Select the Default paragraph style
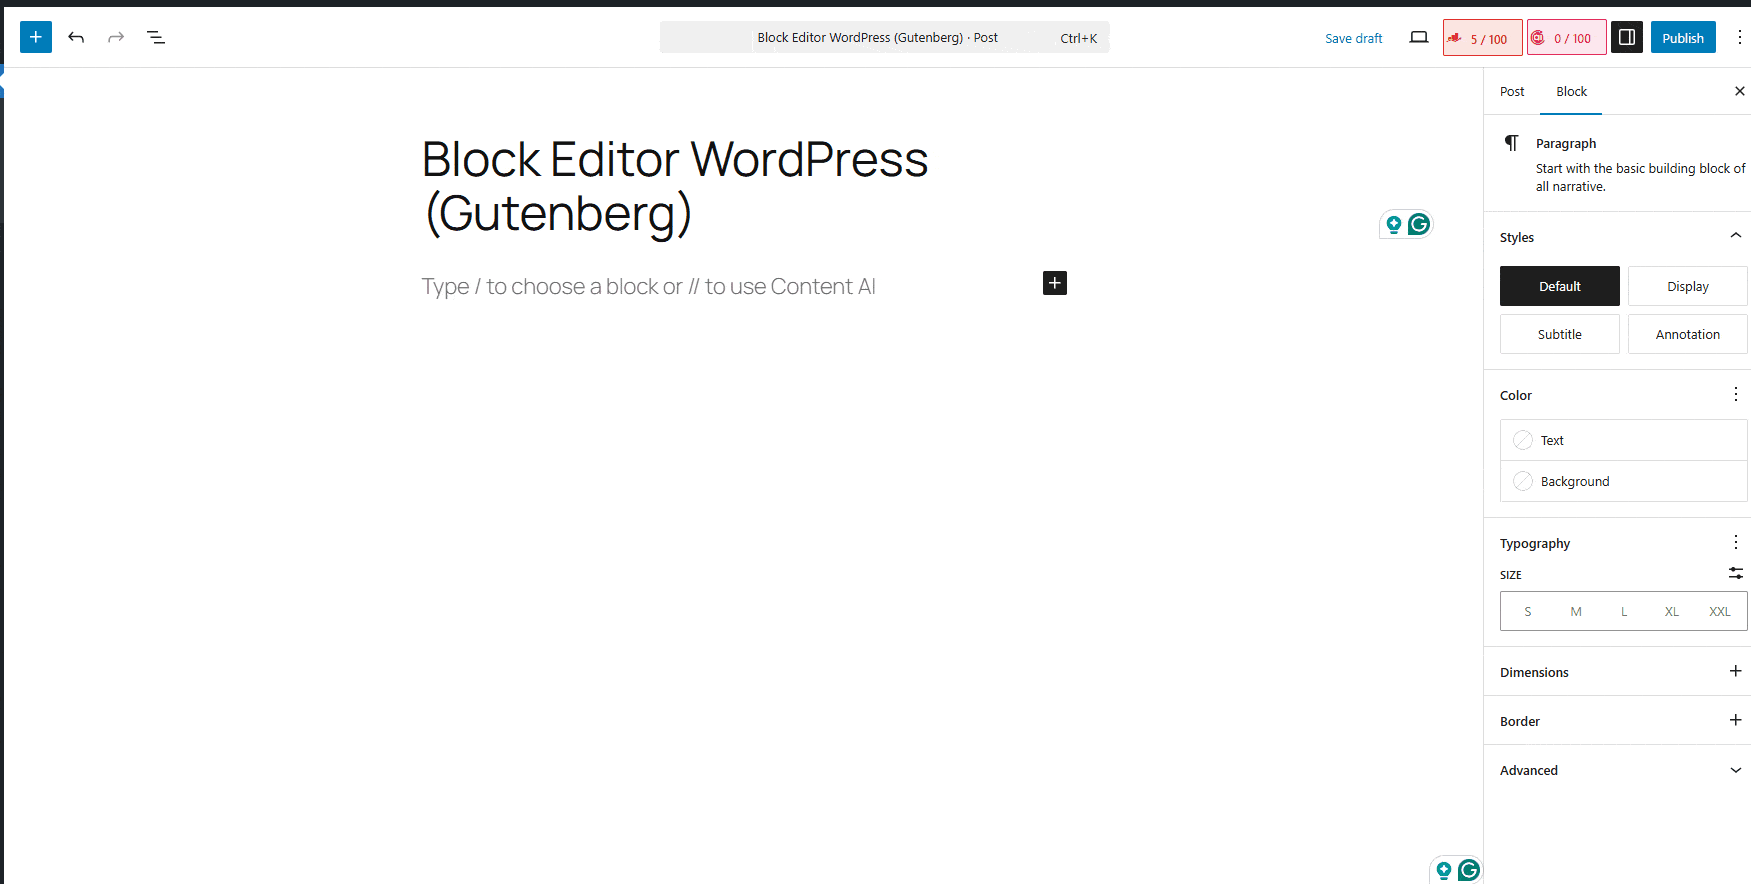 tap(1560, 286)
